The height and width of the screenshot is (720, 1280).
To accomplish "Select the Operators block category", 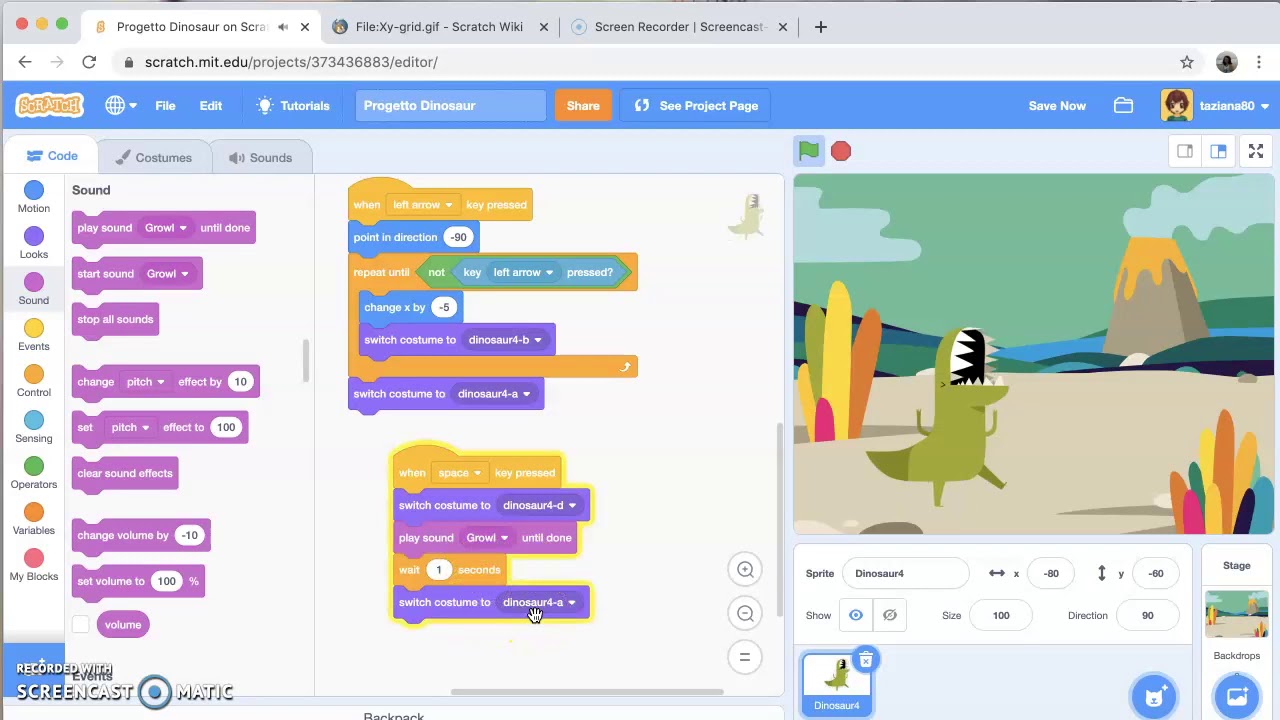I will pyautogui.click(x=34, y=473).
